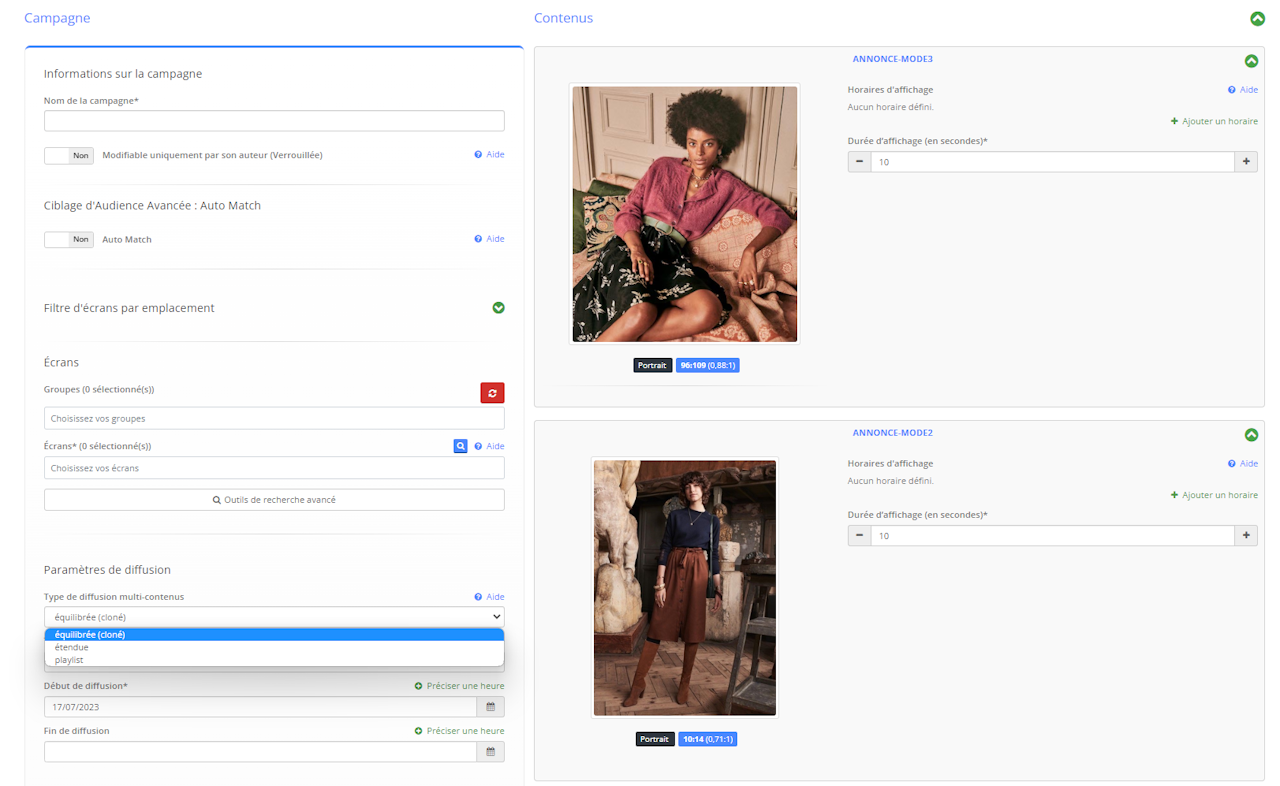The image size is (1280, 786).
Task: Select the étendue option
Action: (72, 647)
